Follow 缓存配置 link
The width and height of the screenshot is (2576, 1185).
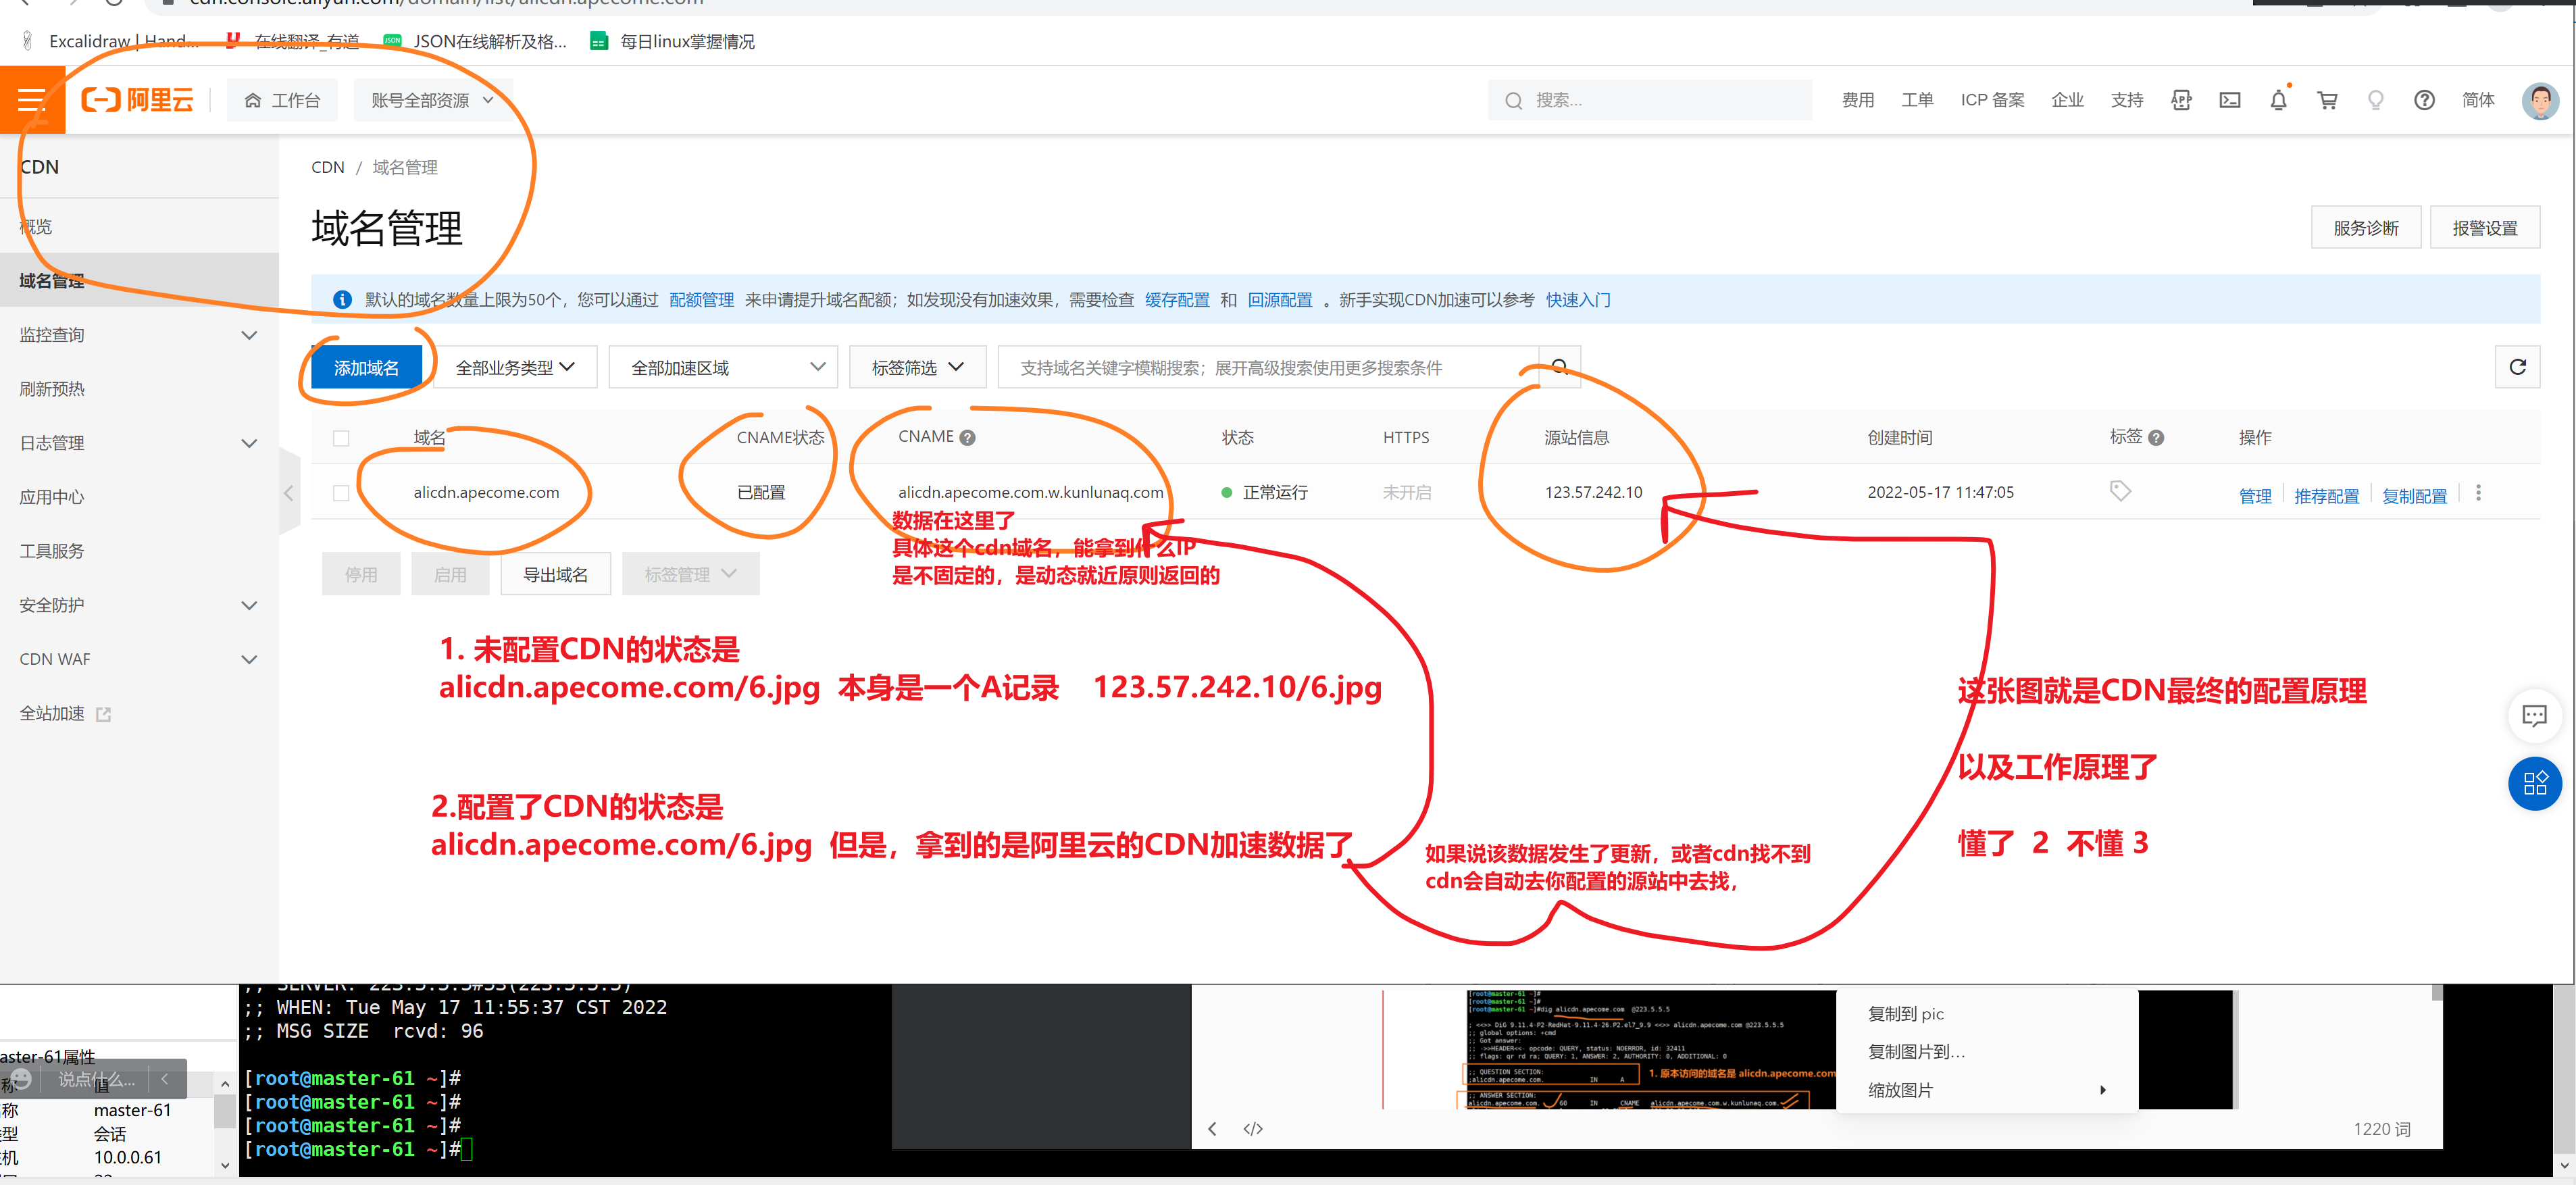click(1177, 300)
